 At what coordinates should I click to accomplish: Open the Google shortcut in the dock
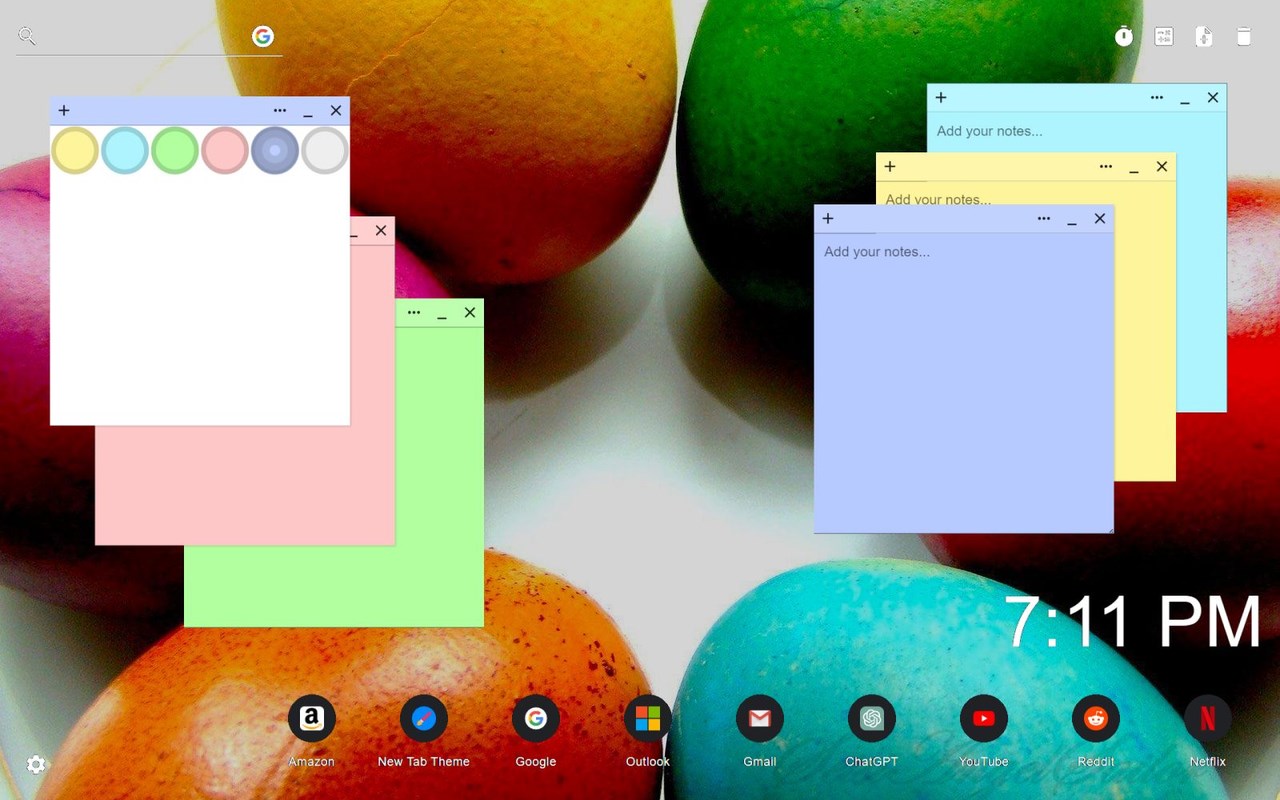click(536, 718)
